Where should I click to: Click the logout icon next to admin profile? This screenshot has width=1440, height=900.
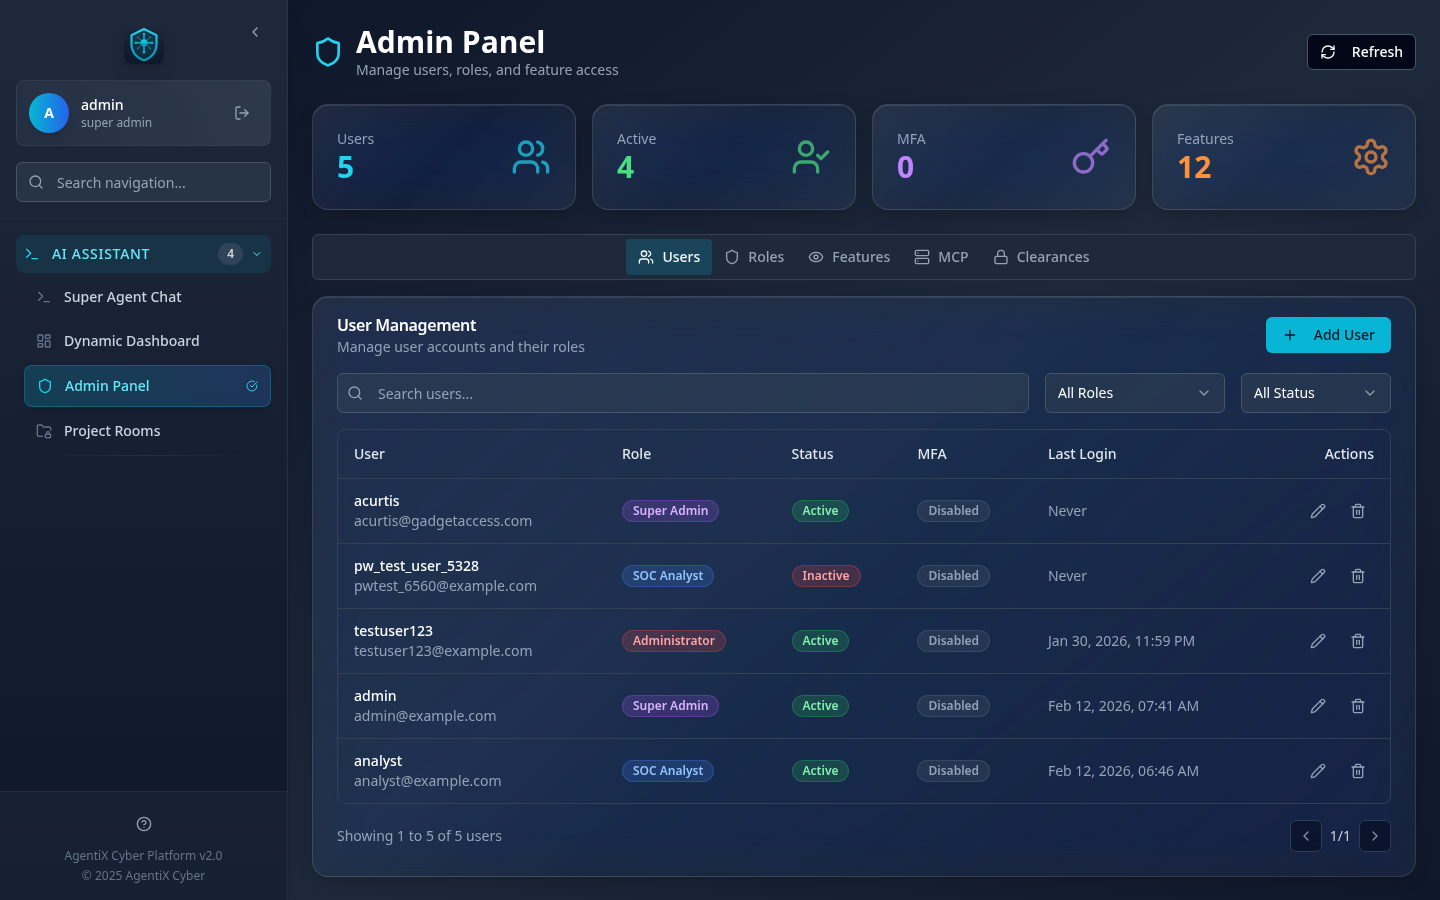(x=241, y=113)
